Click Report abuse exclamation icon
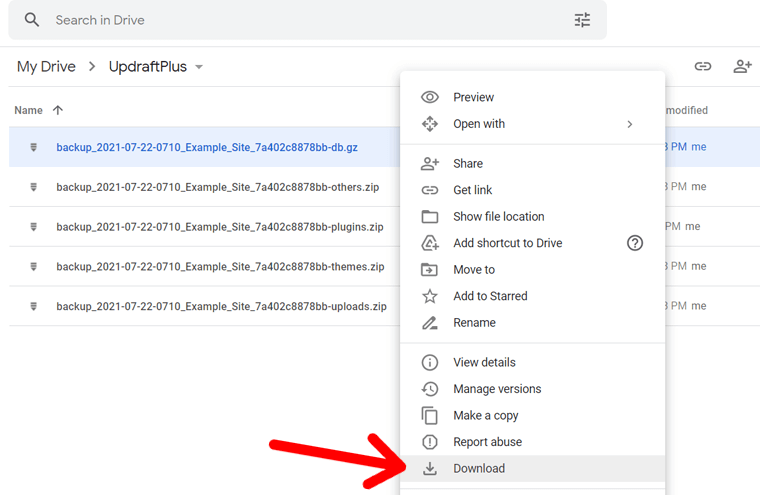 pyautogui.click(x=429, y=442)
